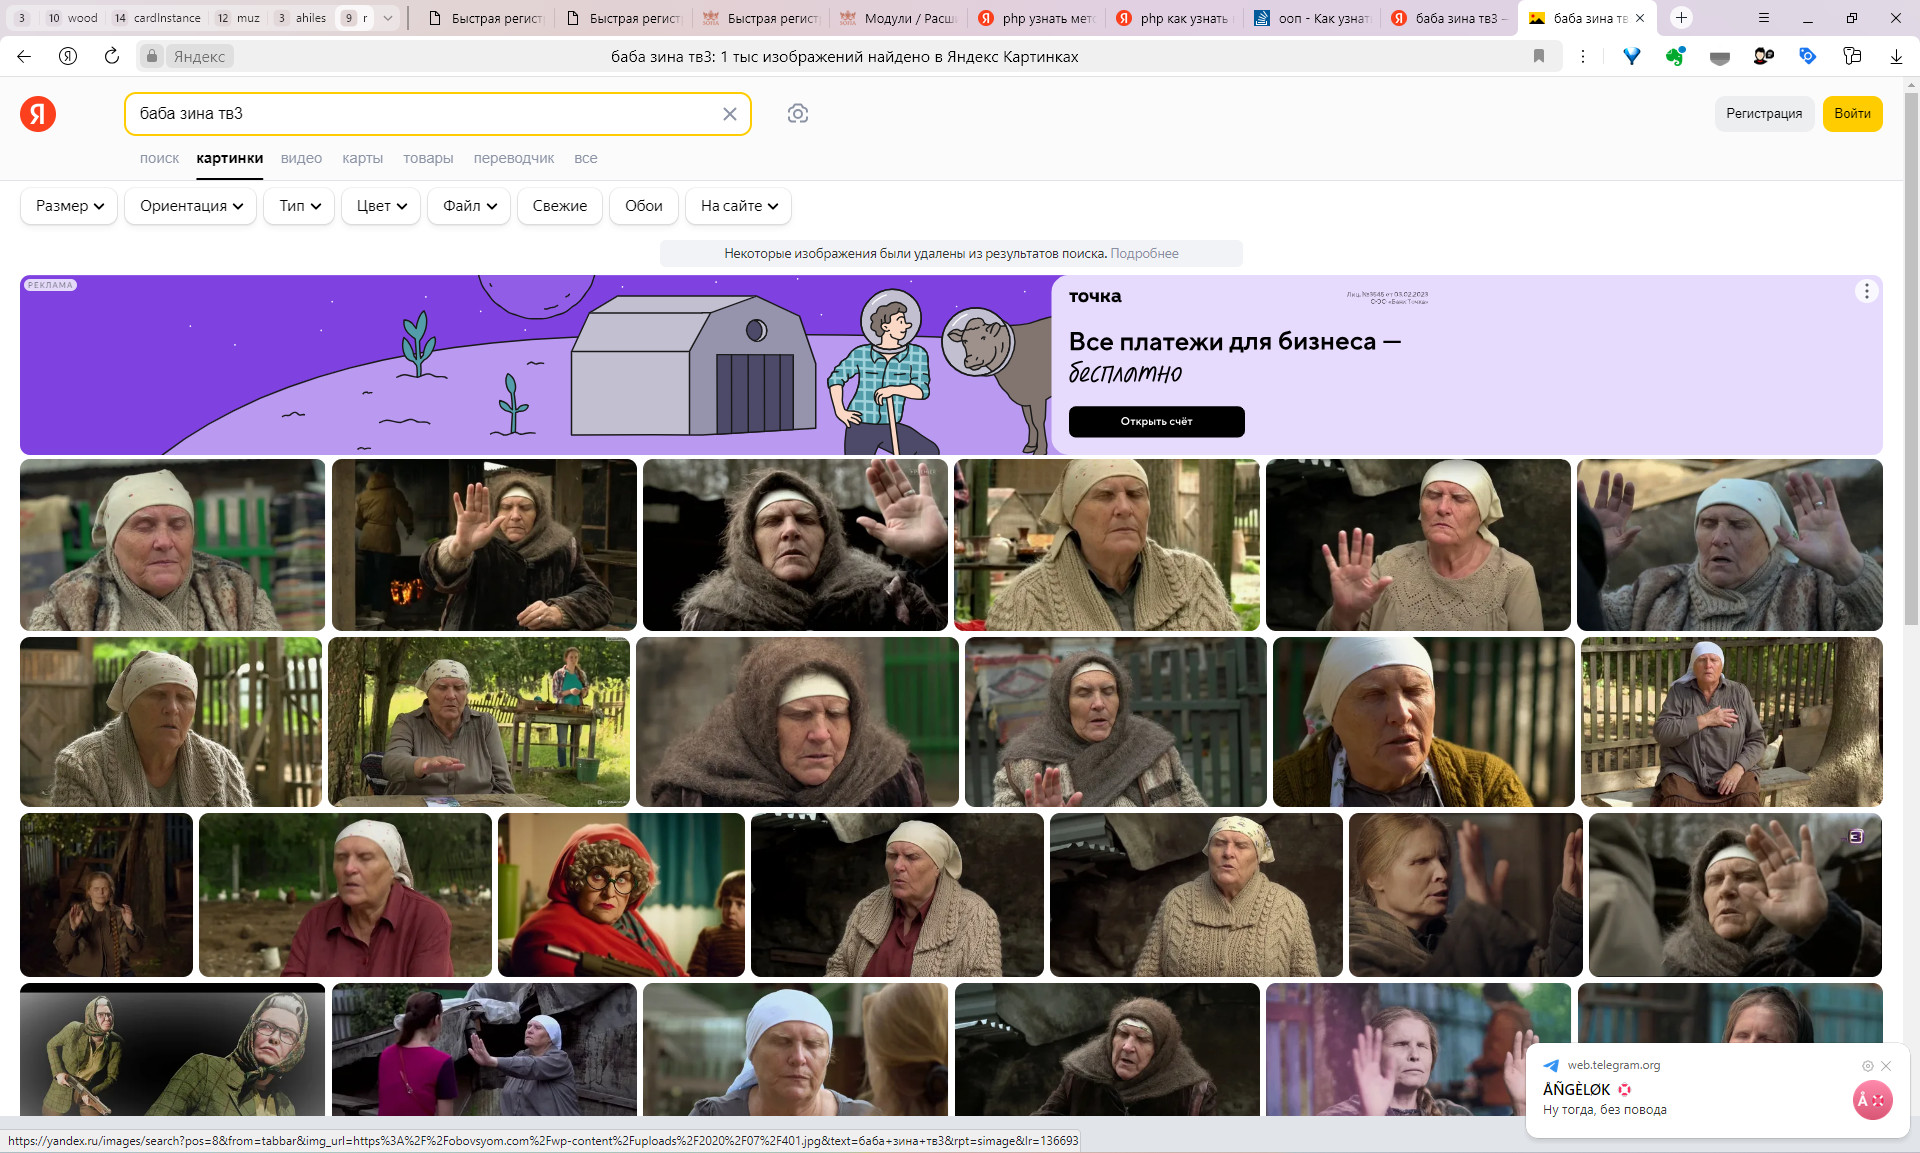Screen dimensions: 1920x1153
Task: Open the downloads arrow icon
Action: [x=1896, y=56]
